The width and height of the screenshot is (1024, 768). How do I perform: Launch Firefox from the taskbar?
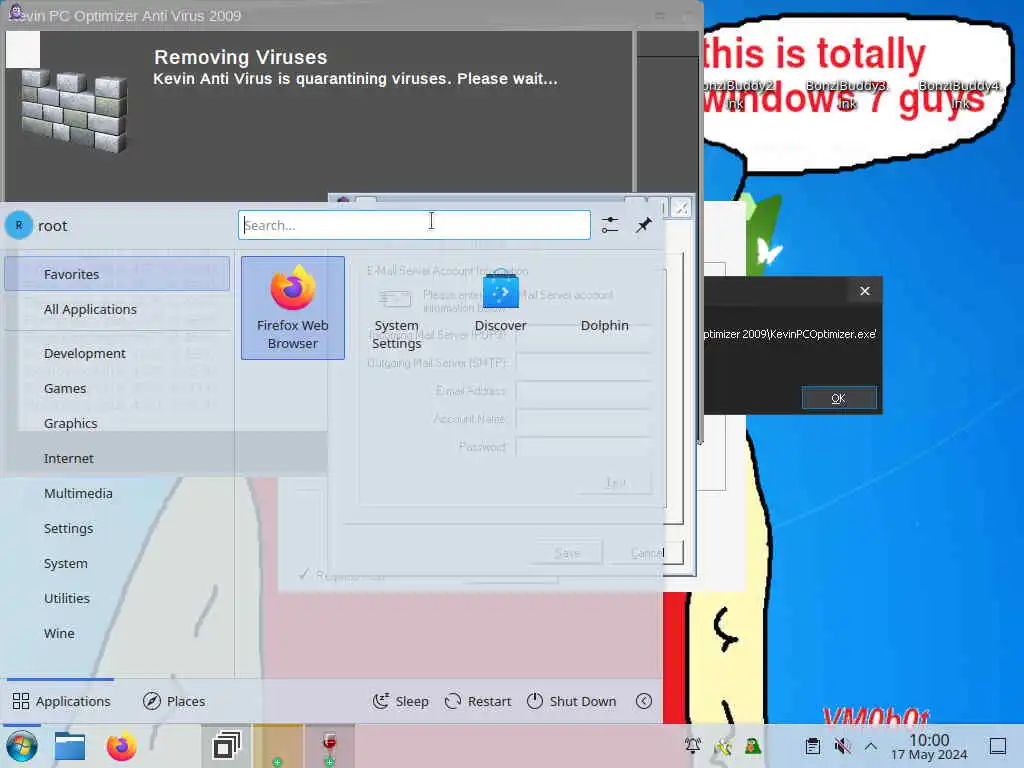[121, 746]
